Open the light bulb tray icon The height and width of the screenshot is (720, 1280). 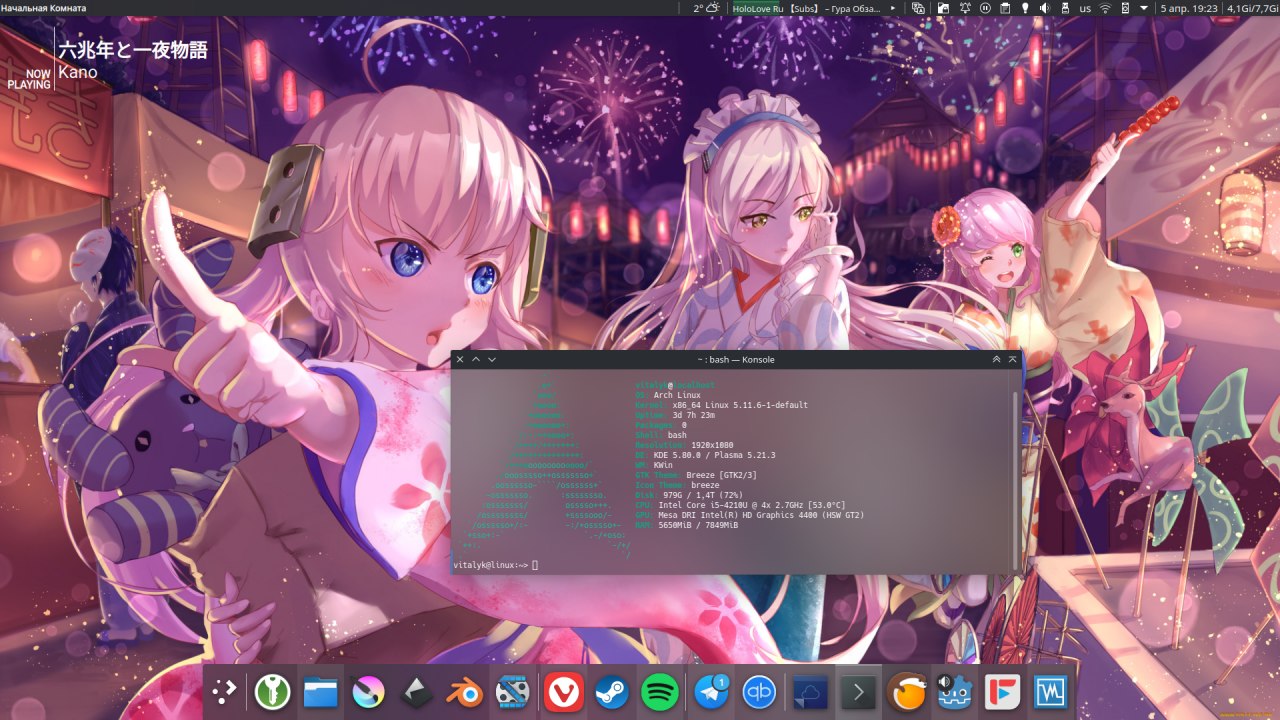(1025, 8)
